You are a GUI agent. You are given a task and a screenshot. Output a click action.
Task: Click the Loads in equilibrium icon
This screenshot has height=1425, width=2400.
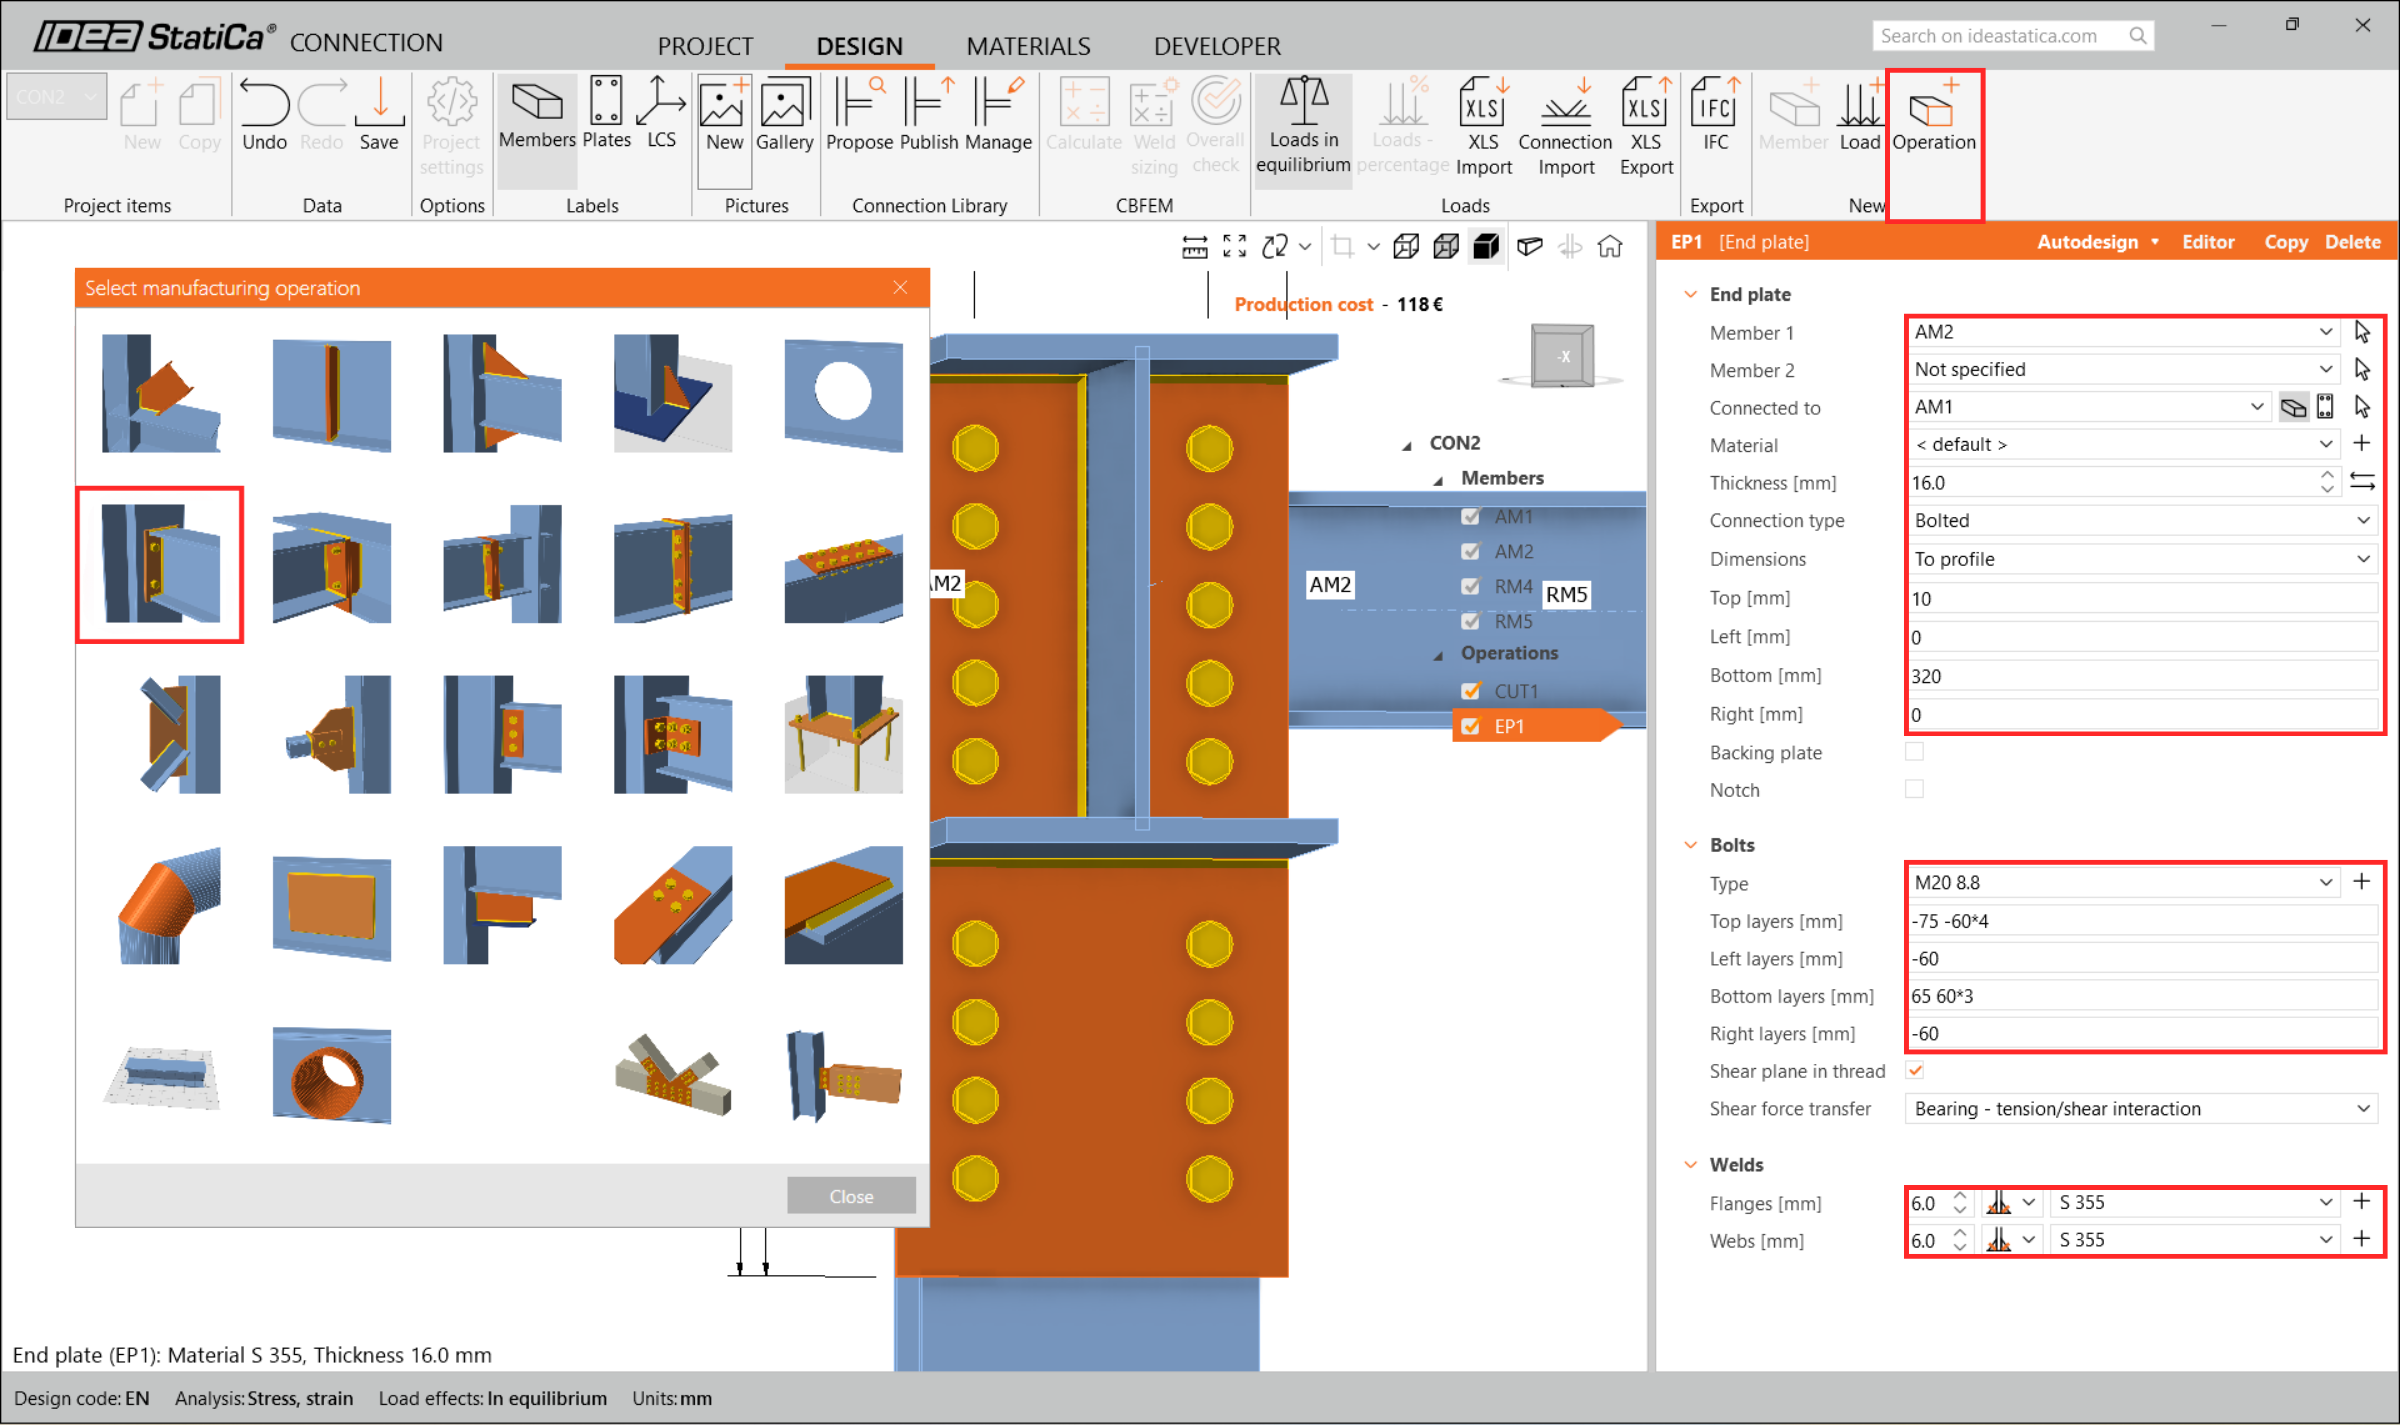pos(1303,103)
